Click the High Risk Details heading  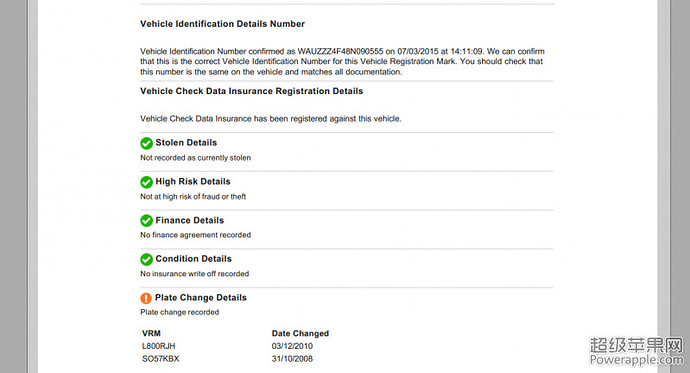click(193, 181)
